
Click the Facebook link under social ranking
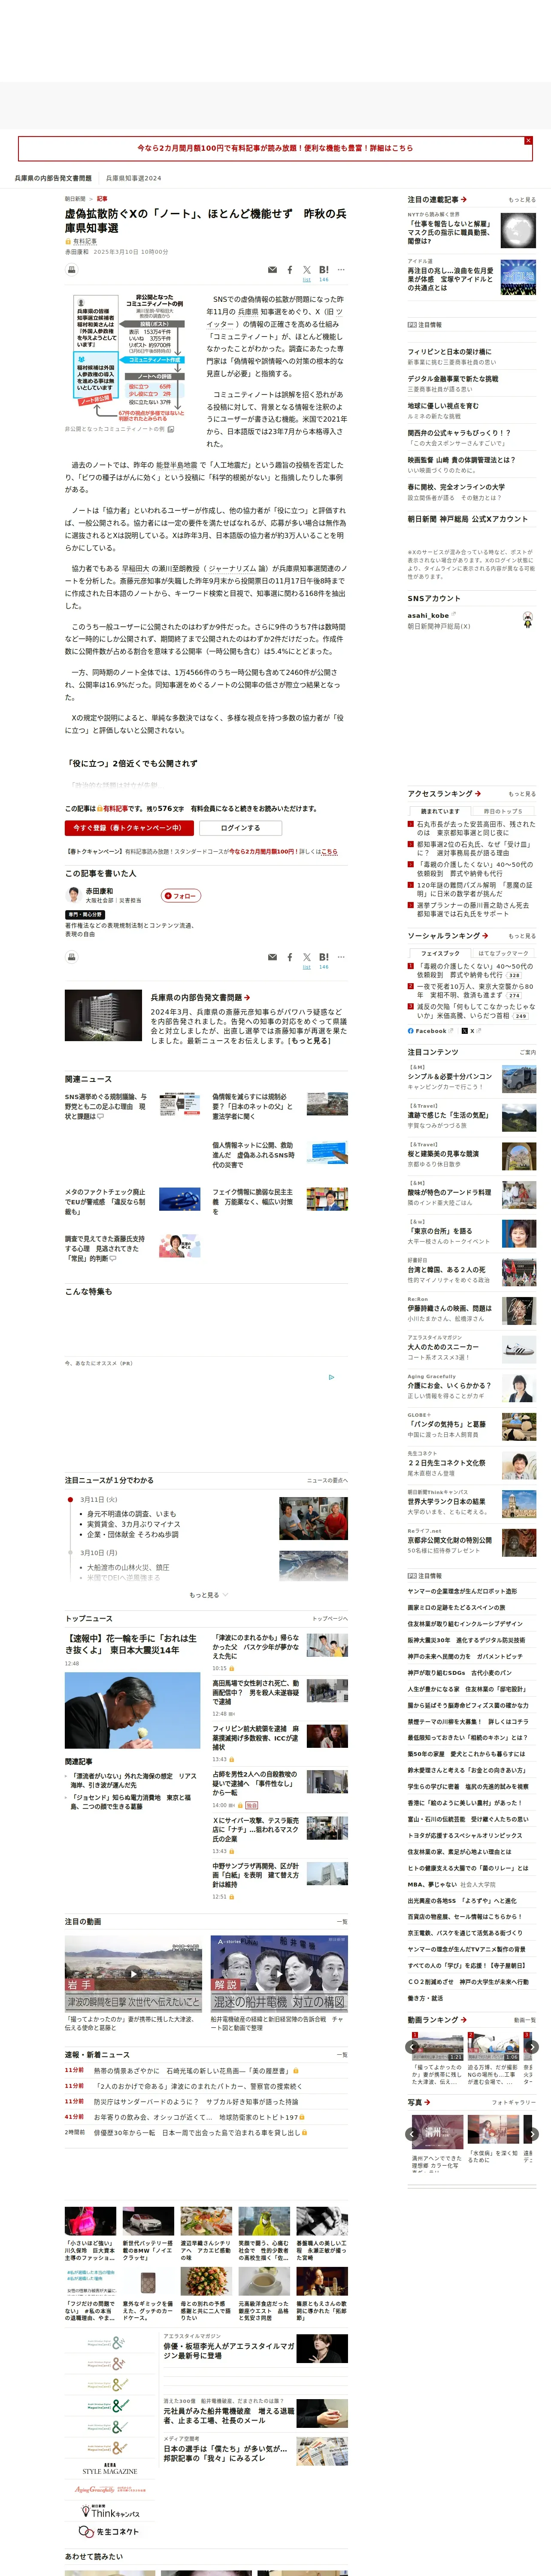[431, 1031]
